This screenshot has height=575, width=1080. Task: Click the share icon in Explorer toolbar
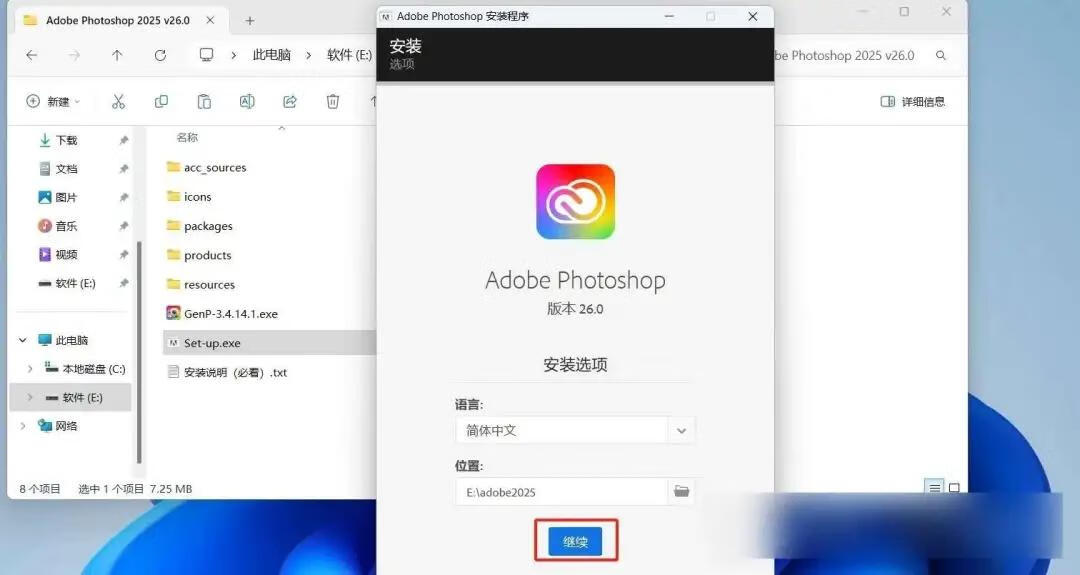[290, 102]
